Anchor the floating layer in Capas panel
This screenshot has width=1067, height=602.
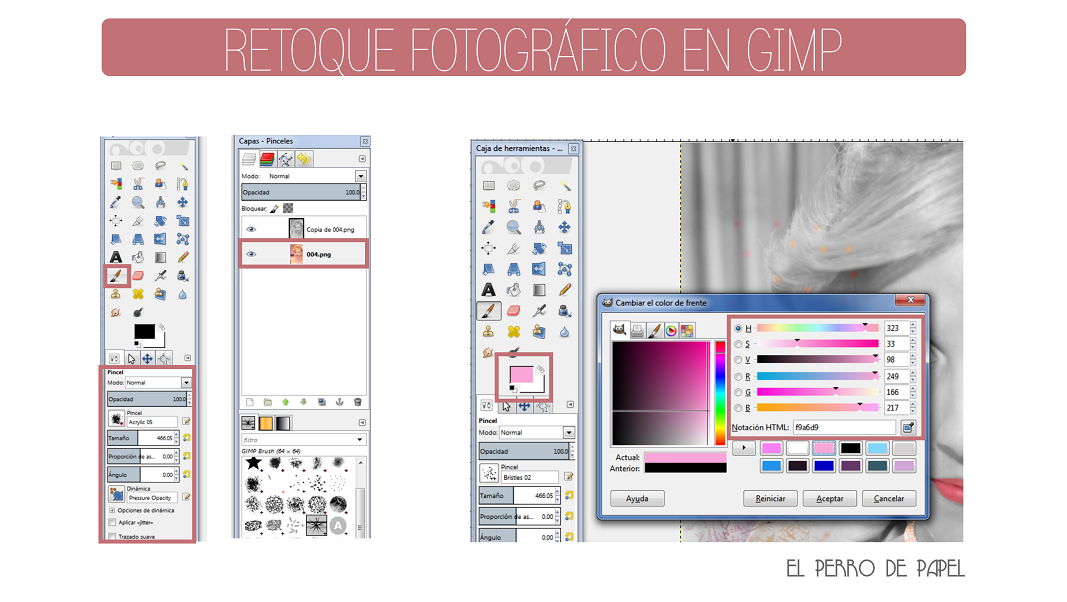(x=340, y=402)
